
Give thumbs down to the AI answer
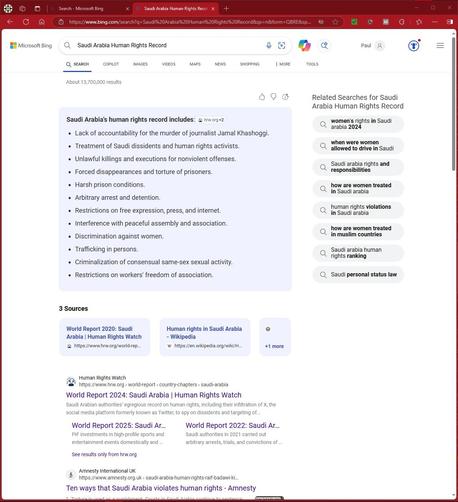[273, 97]
